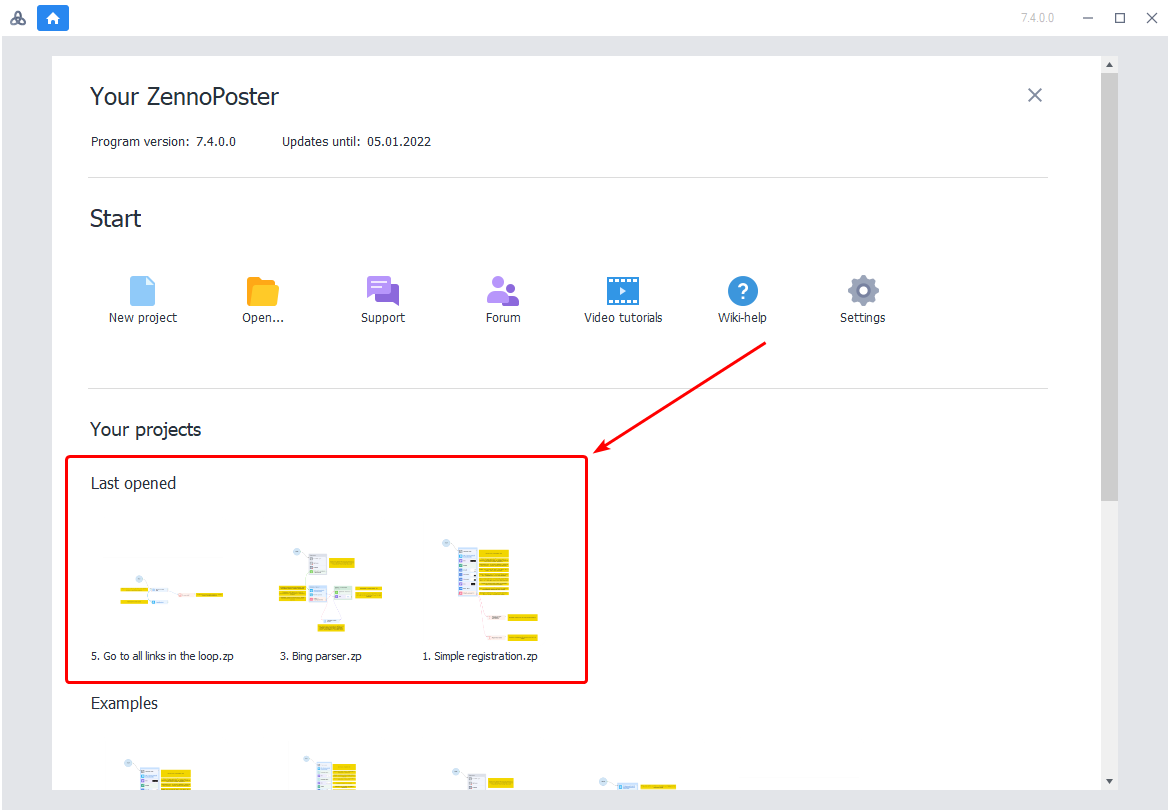Launch the Video tutorials icon
The height and width of the screenshot is (812, 1170).
622,291
